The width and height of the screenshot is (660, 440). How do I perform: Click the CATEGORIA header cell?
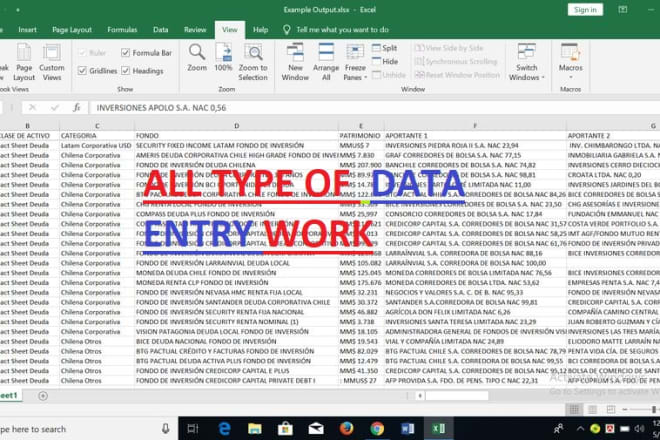(97, 136)
